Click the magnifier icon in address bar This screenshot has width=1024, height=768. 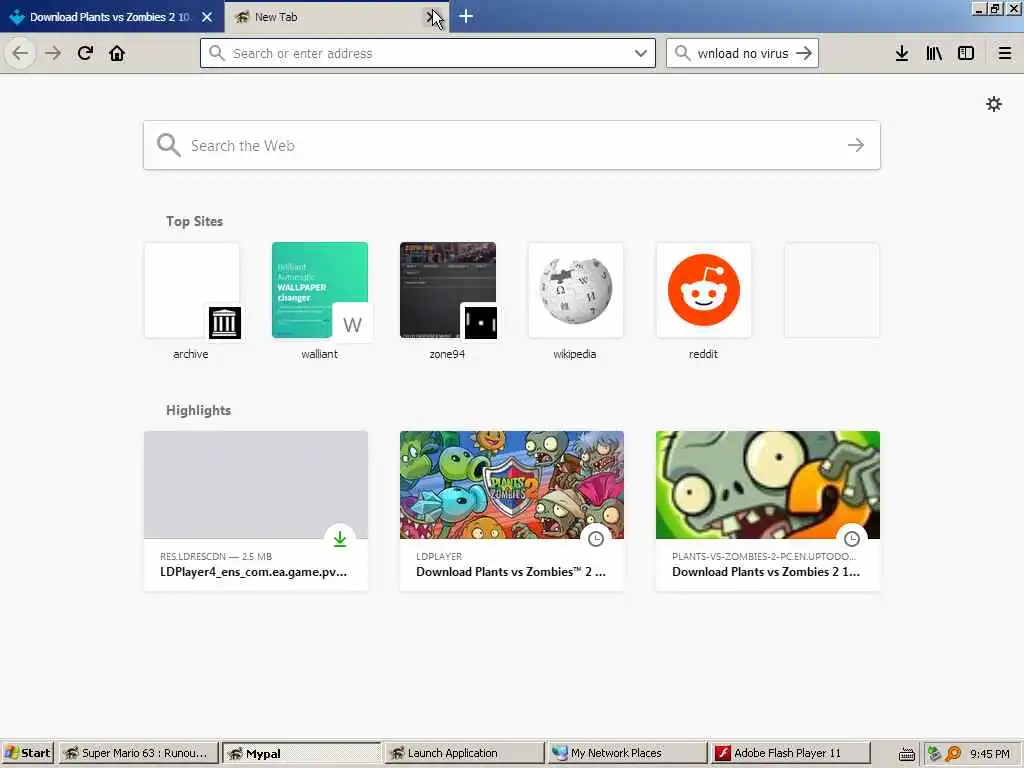pyautogui.click(x=216, y=53)
